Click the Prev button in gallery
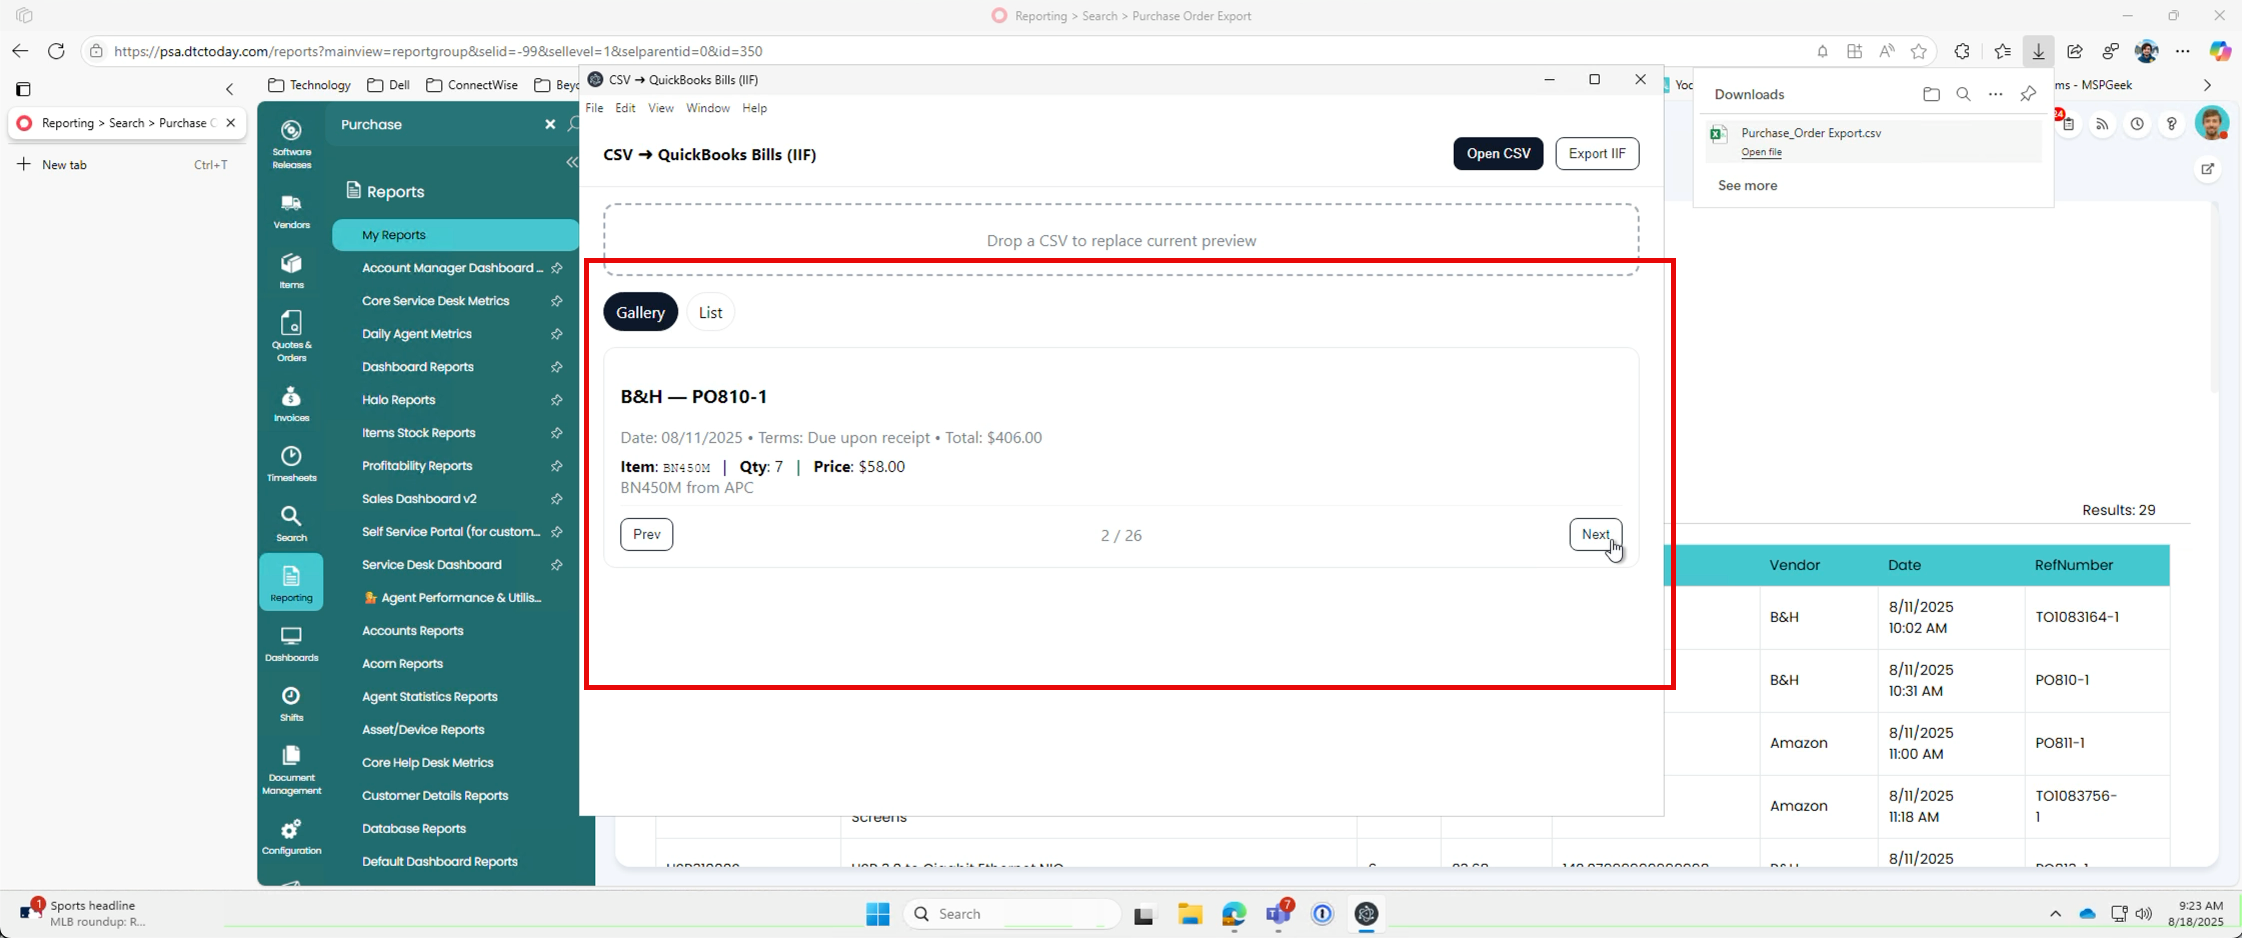 tap(646, 534)
